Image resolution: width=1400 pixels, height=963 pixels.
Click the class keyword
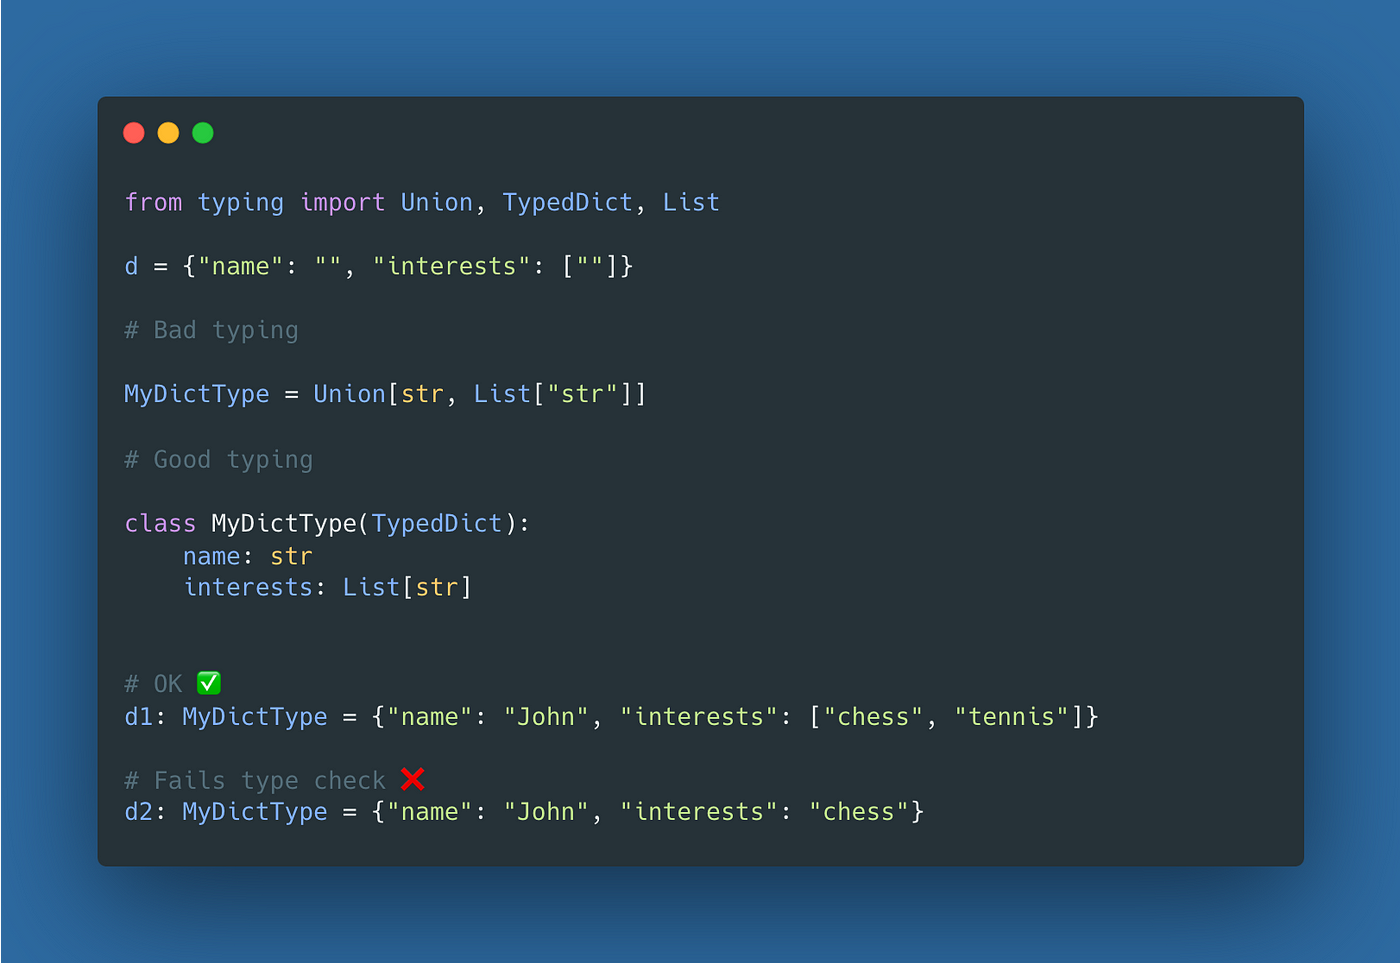tap(160, 523)
